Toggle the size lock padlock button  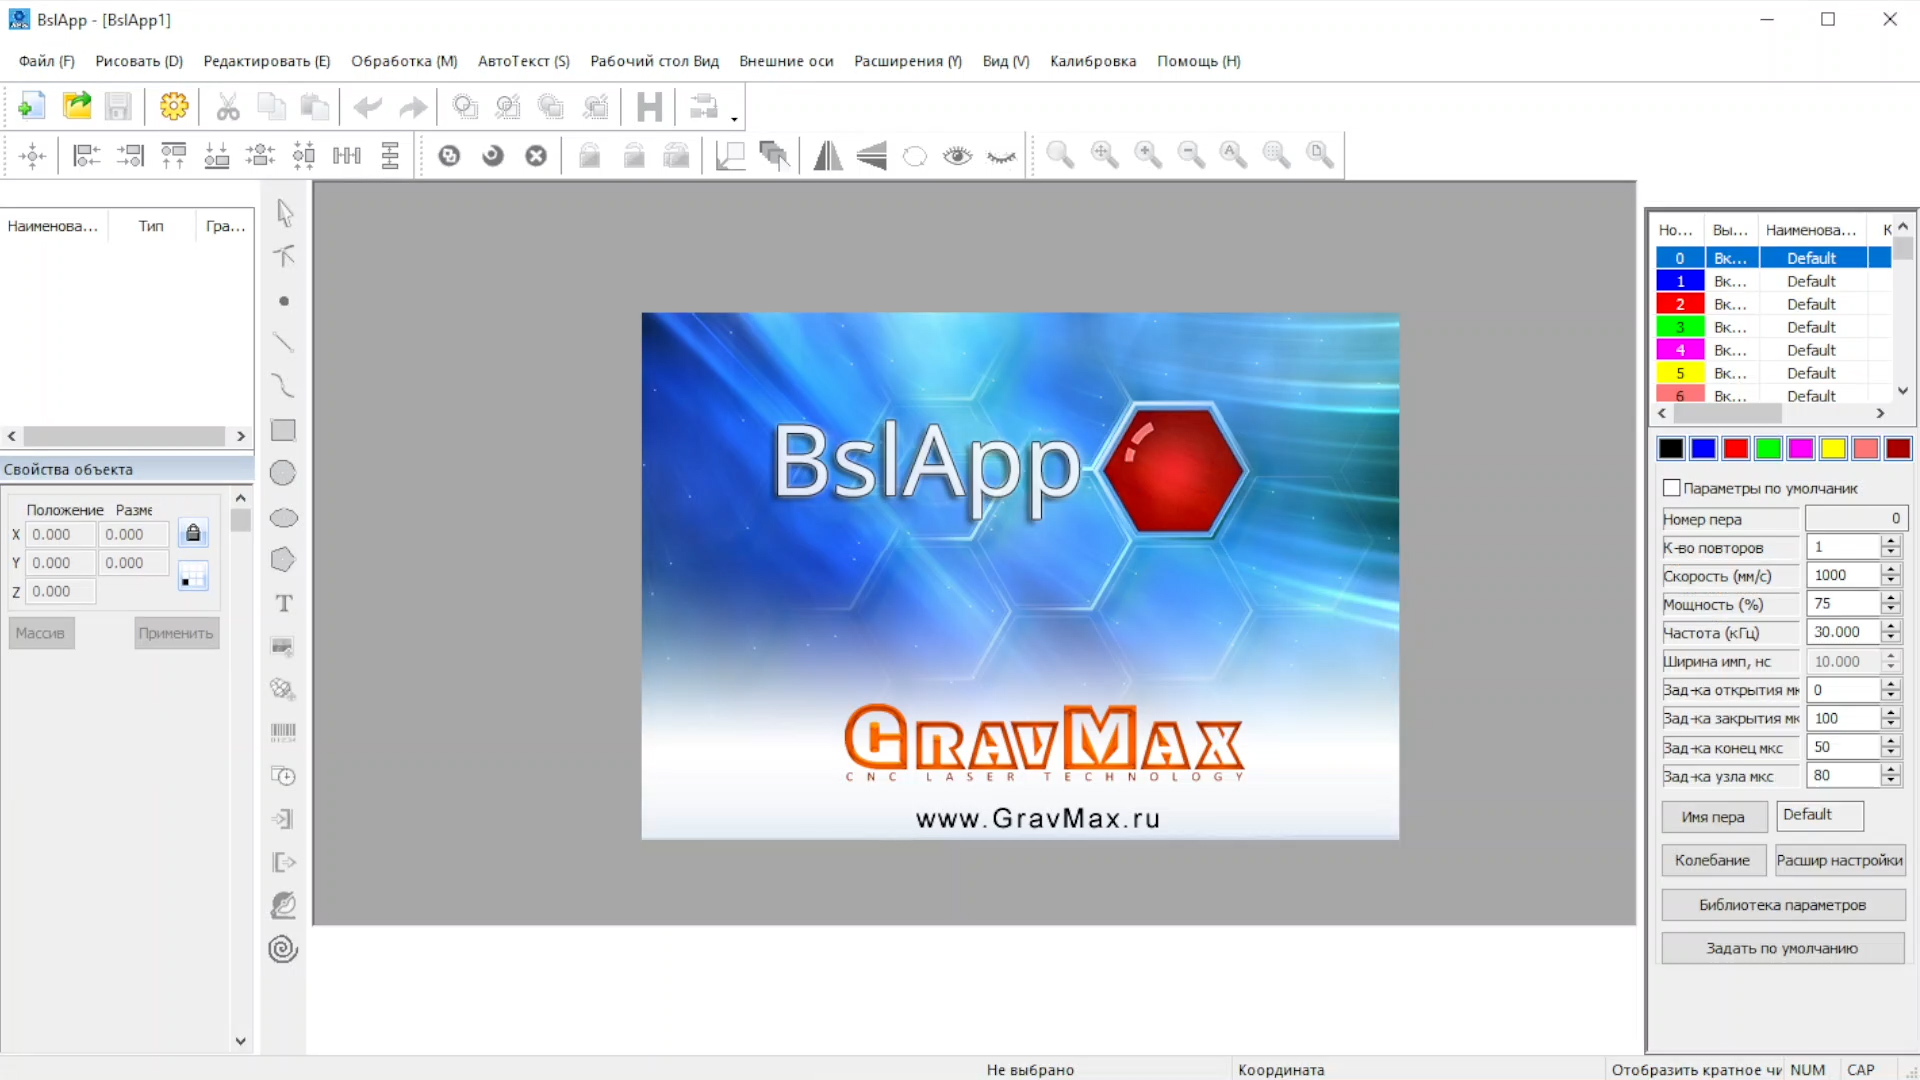[193, 533]
